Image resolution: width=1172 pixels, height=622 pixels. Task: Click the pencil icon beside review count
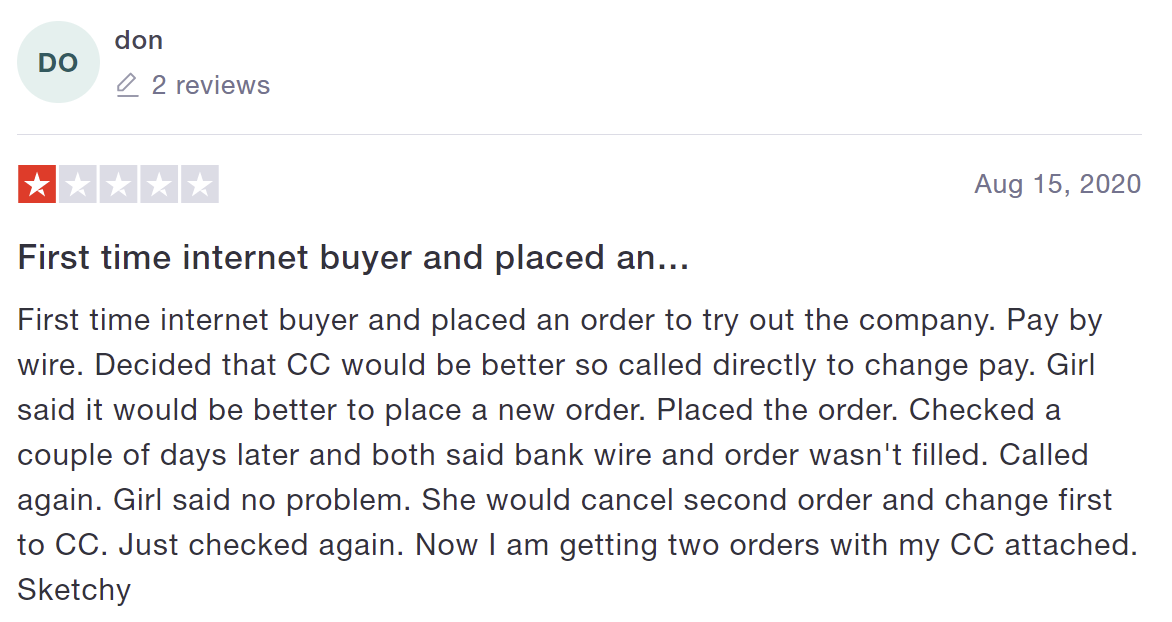[127, 85]
